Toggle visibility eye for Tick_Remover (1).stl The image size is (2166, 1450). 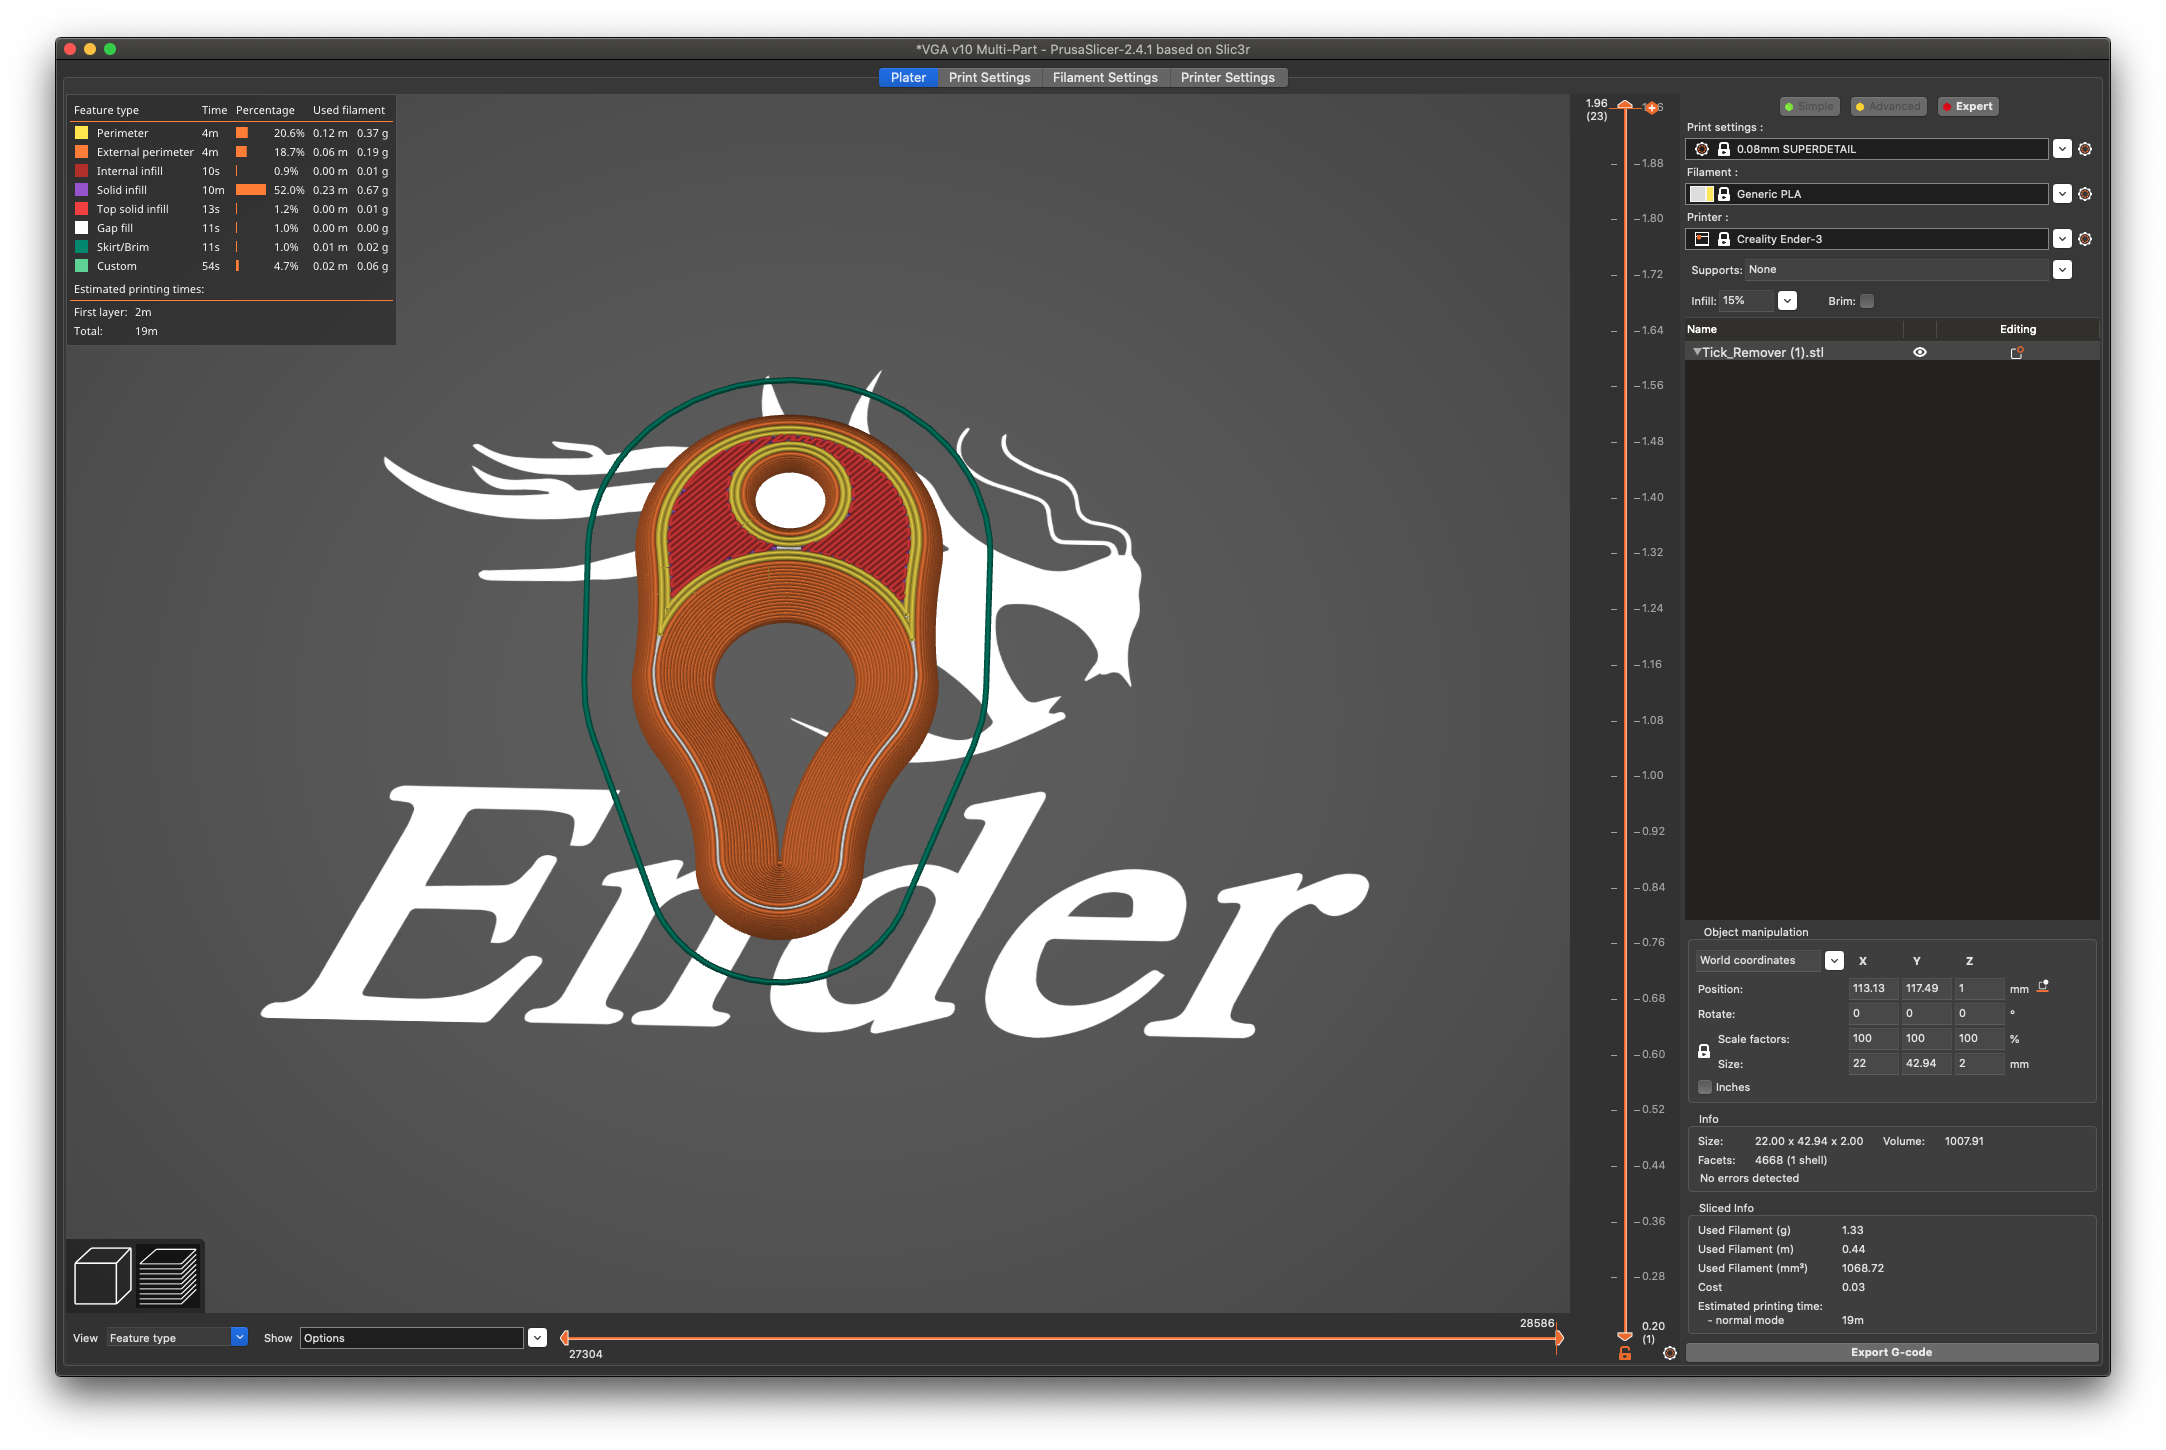pos(1920,352)
